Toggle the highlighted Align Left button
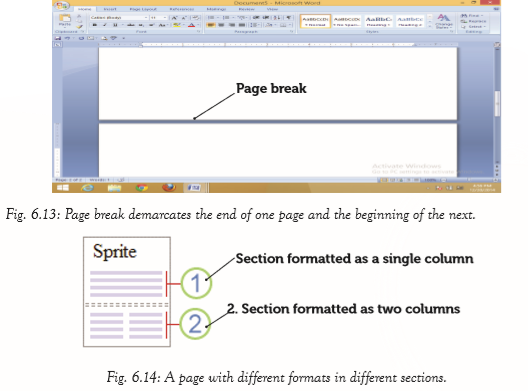 211,25
